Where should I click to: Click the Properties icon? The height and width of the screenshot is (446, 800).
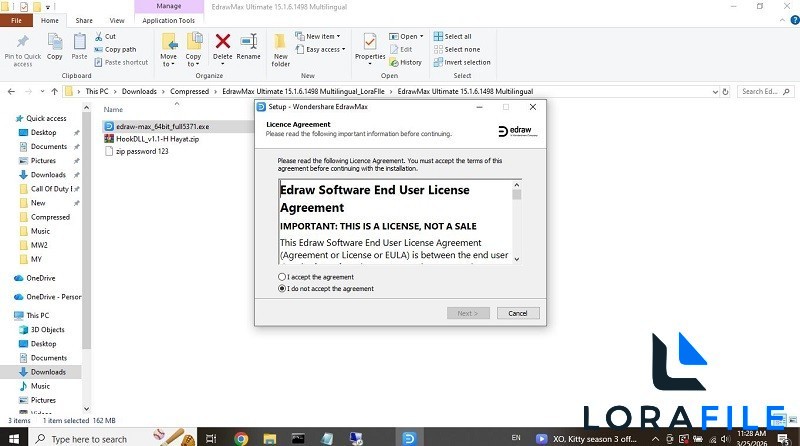[x=370, y=42]
